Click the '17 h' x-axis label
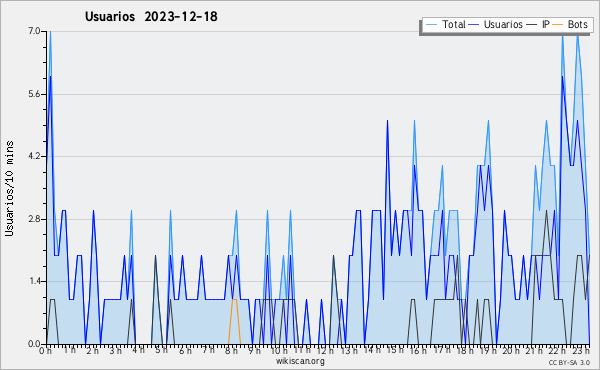 point(442,350)
